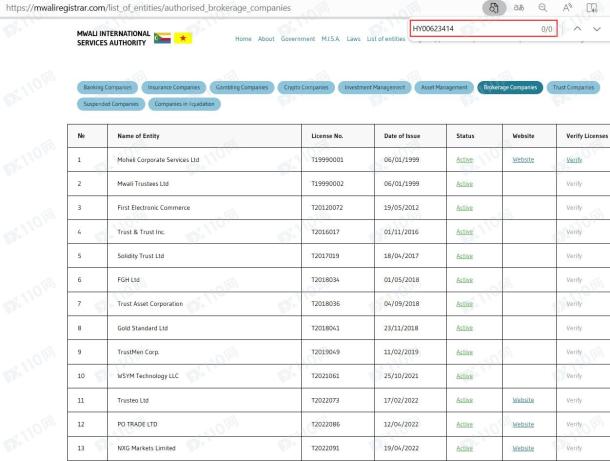
Task: Switch to Crypto Companies tab
Action: [x=306, y=88]
